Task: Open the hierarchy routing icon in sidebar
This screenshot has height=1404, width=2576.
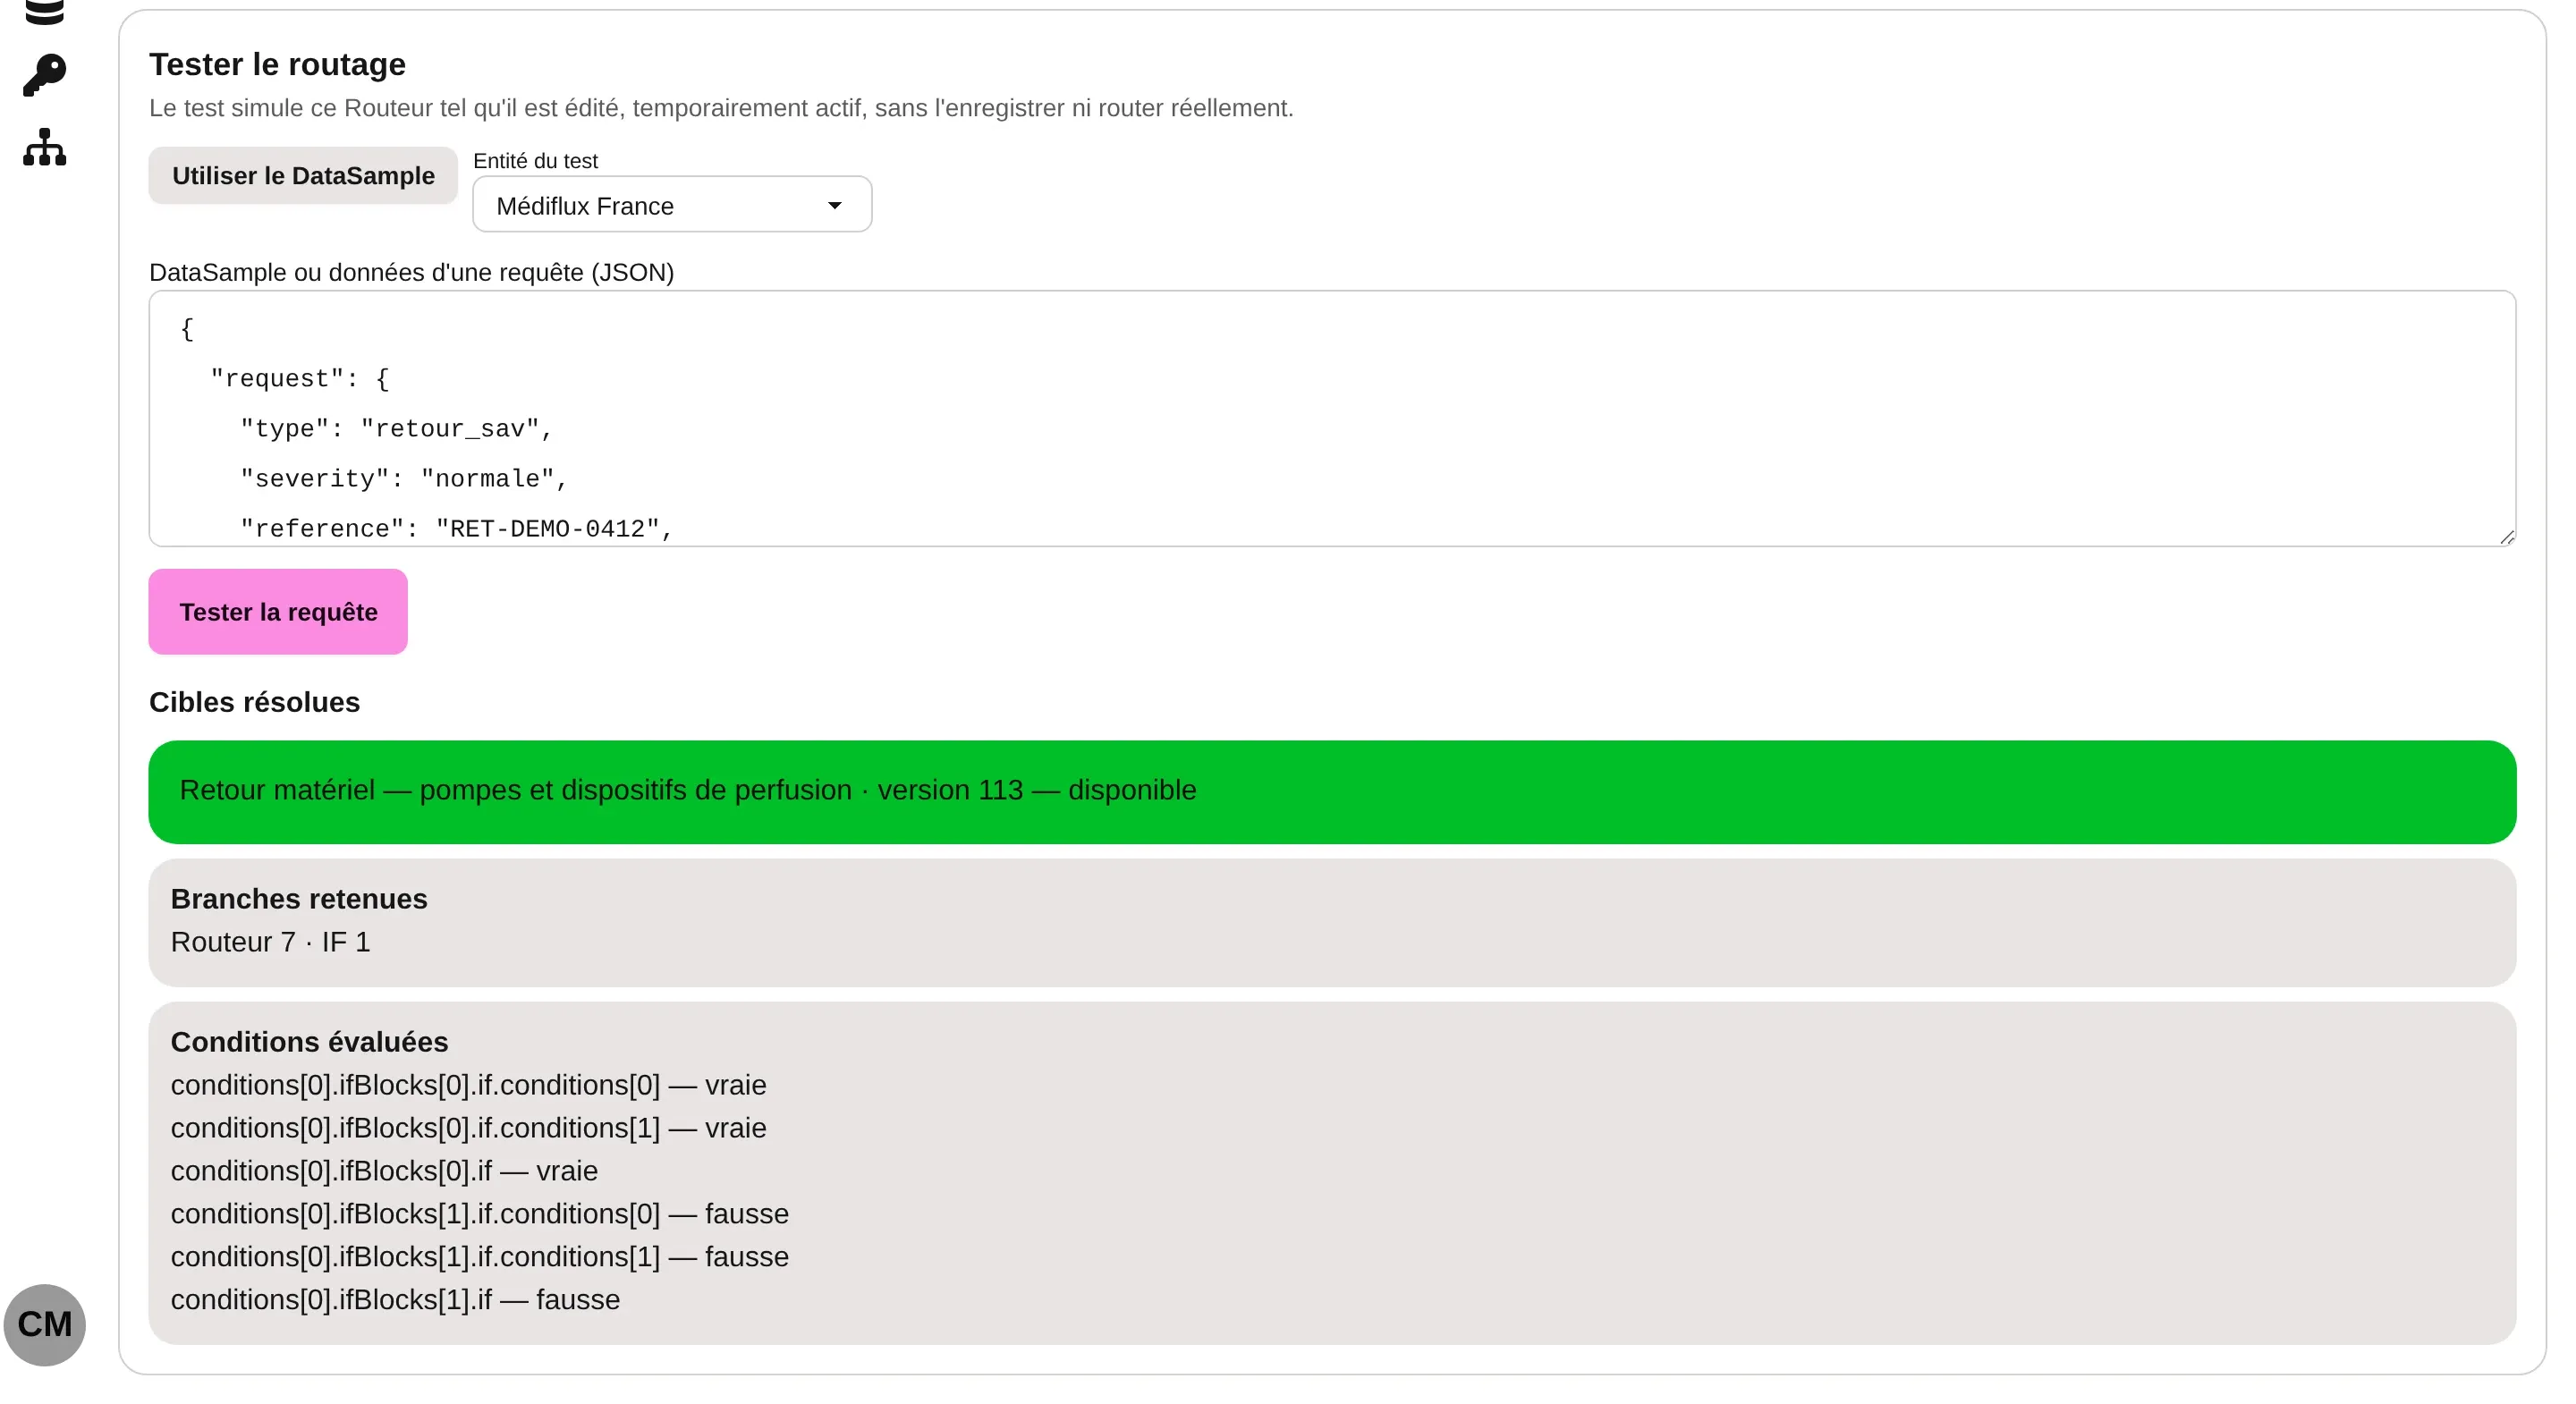Action: coord(44,147)
